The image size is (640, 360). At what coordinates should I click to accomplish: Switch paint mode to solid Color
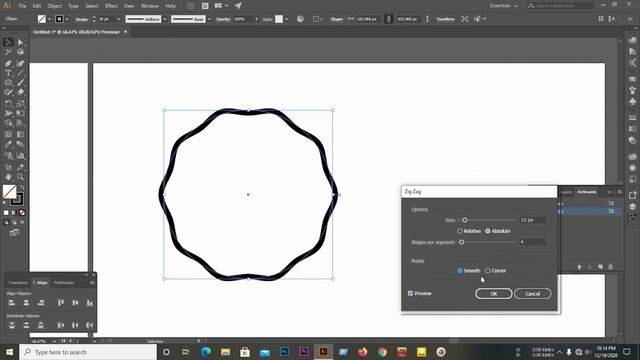click(x=6, y=213)
